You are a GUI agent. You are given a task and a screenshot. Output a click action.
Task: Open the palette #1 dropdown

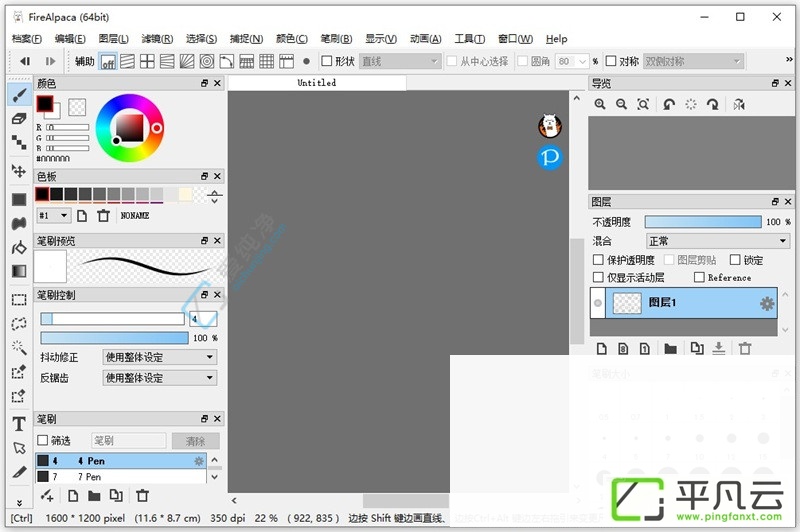53,216
